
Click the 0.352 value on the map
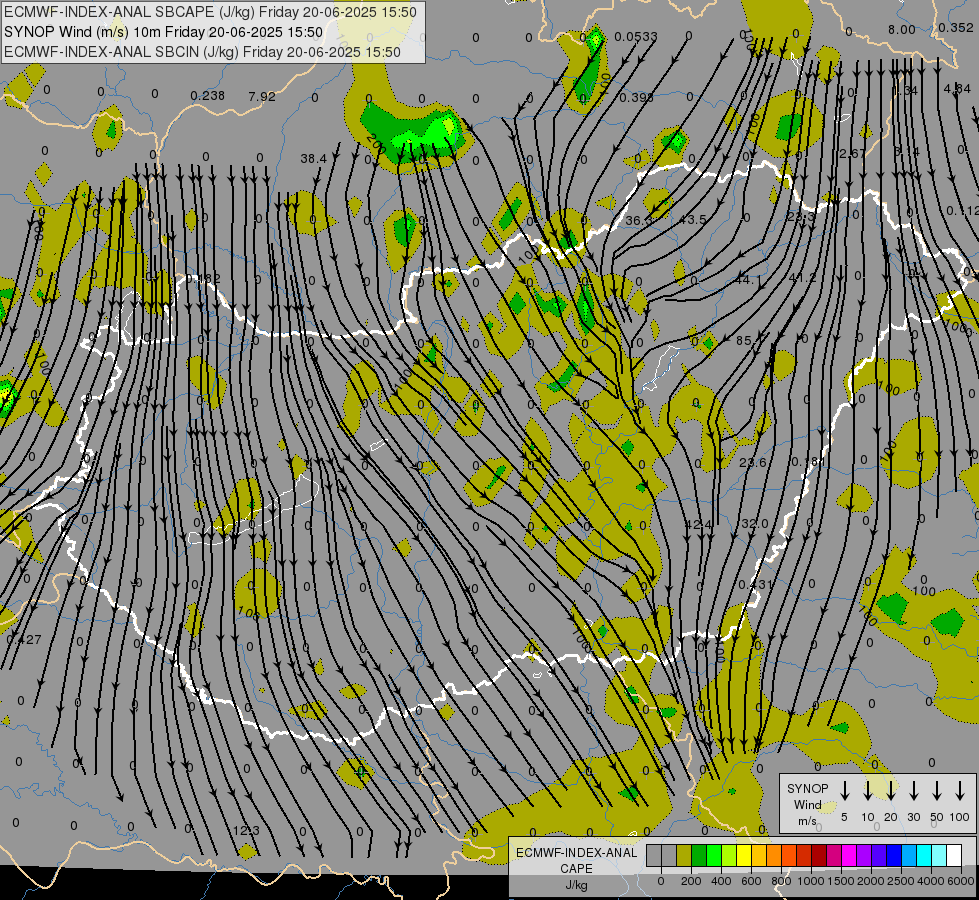click(x=955, y=27)
